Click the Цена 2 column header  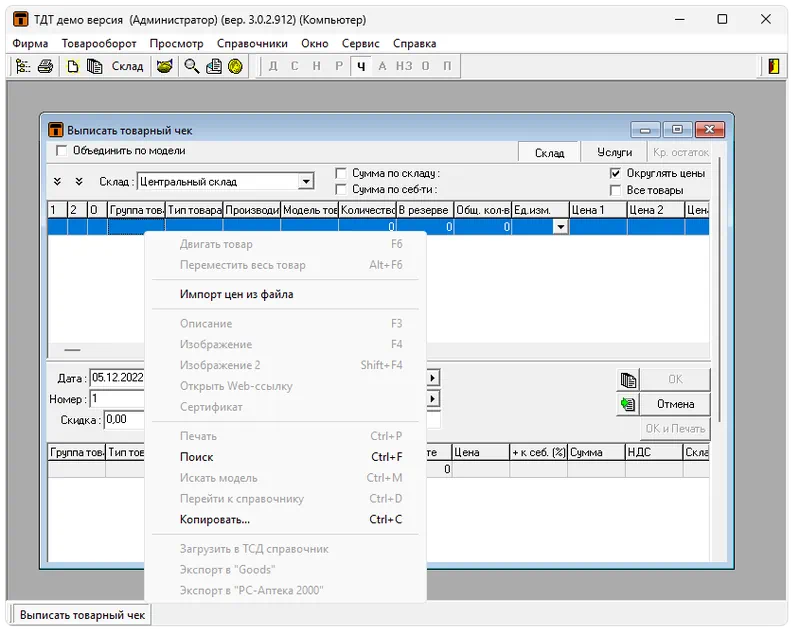coord(656,210)
